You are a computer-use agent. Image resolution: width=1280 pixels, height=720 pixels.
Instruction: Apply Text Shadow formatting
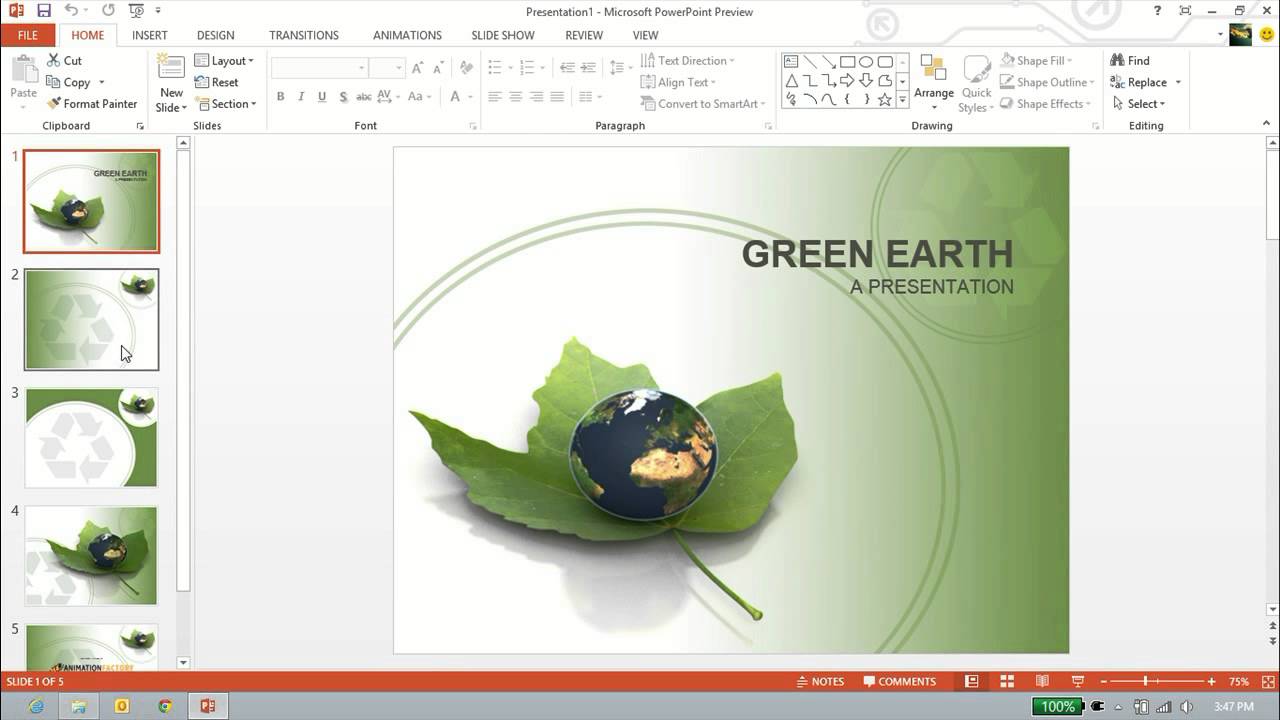[x=343, y=97]
